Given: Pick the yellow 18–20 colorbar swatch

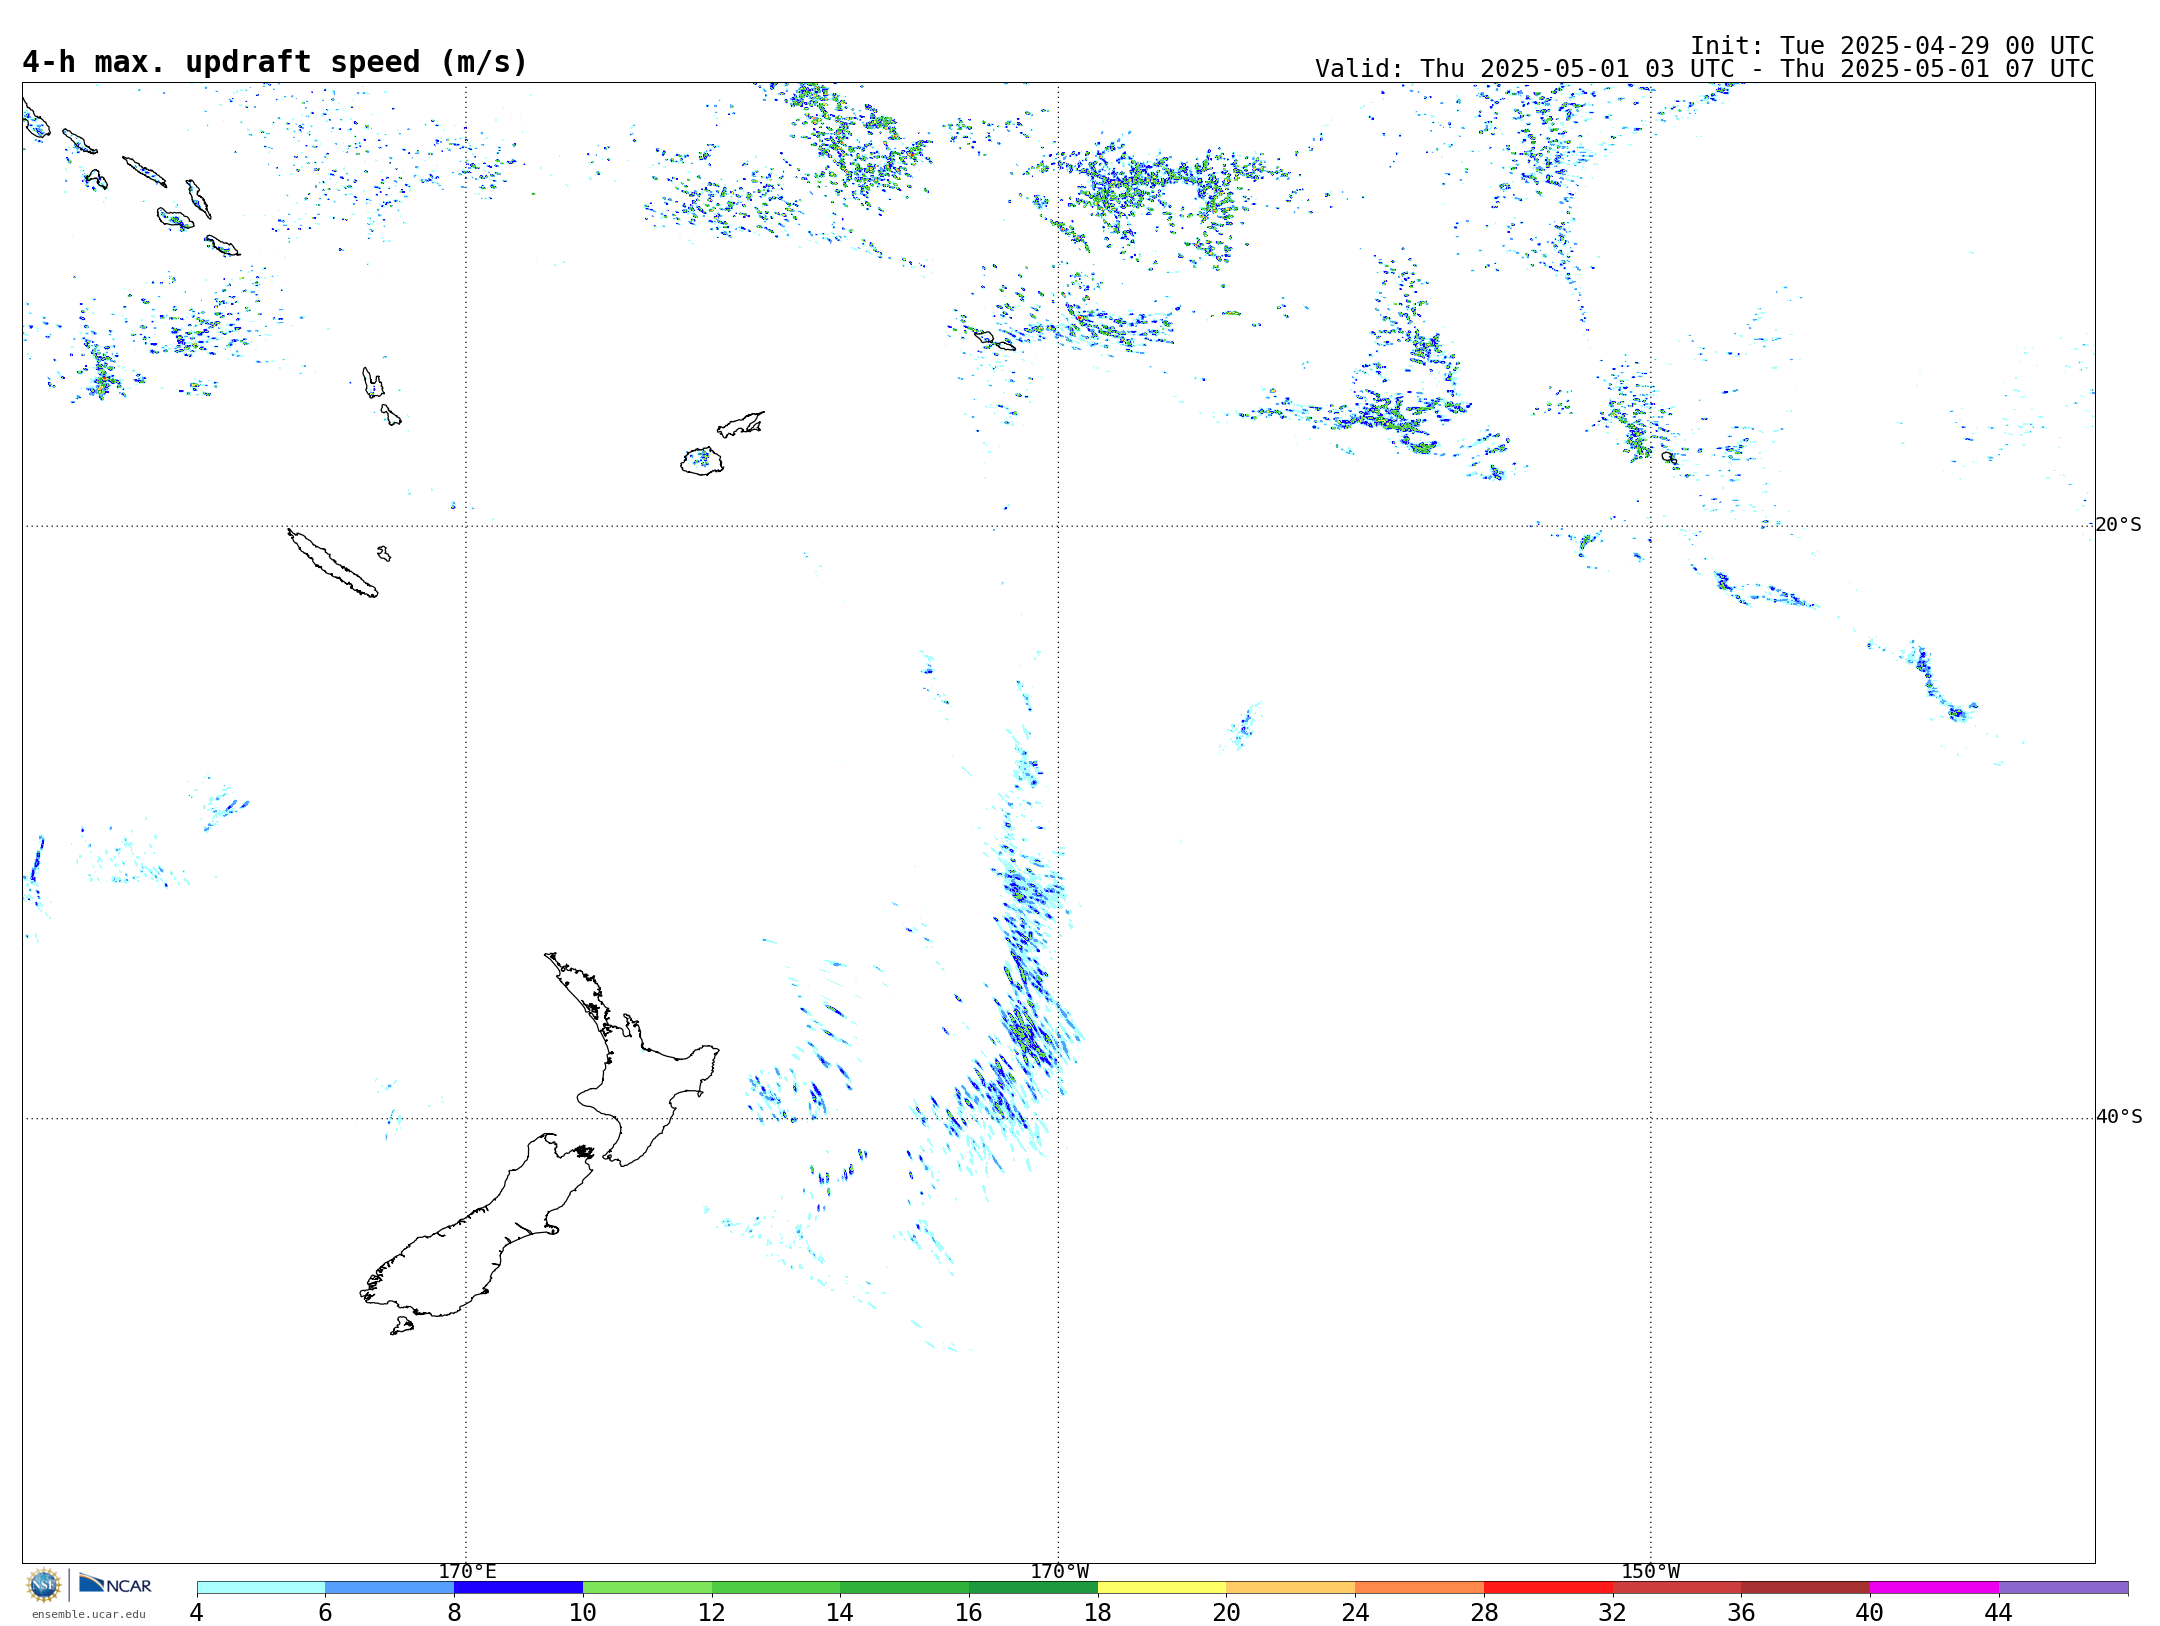Looking at the screenshot, I should (1162, 1588).
